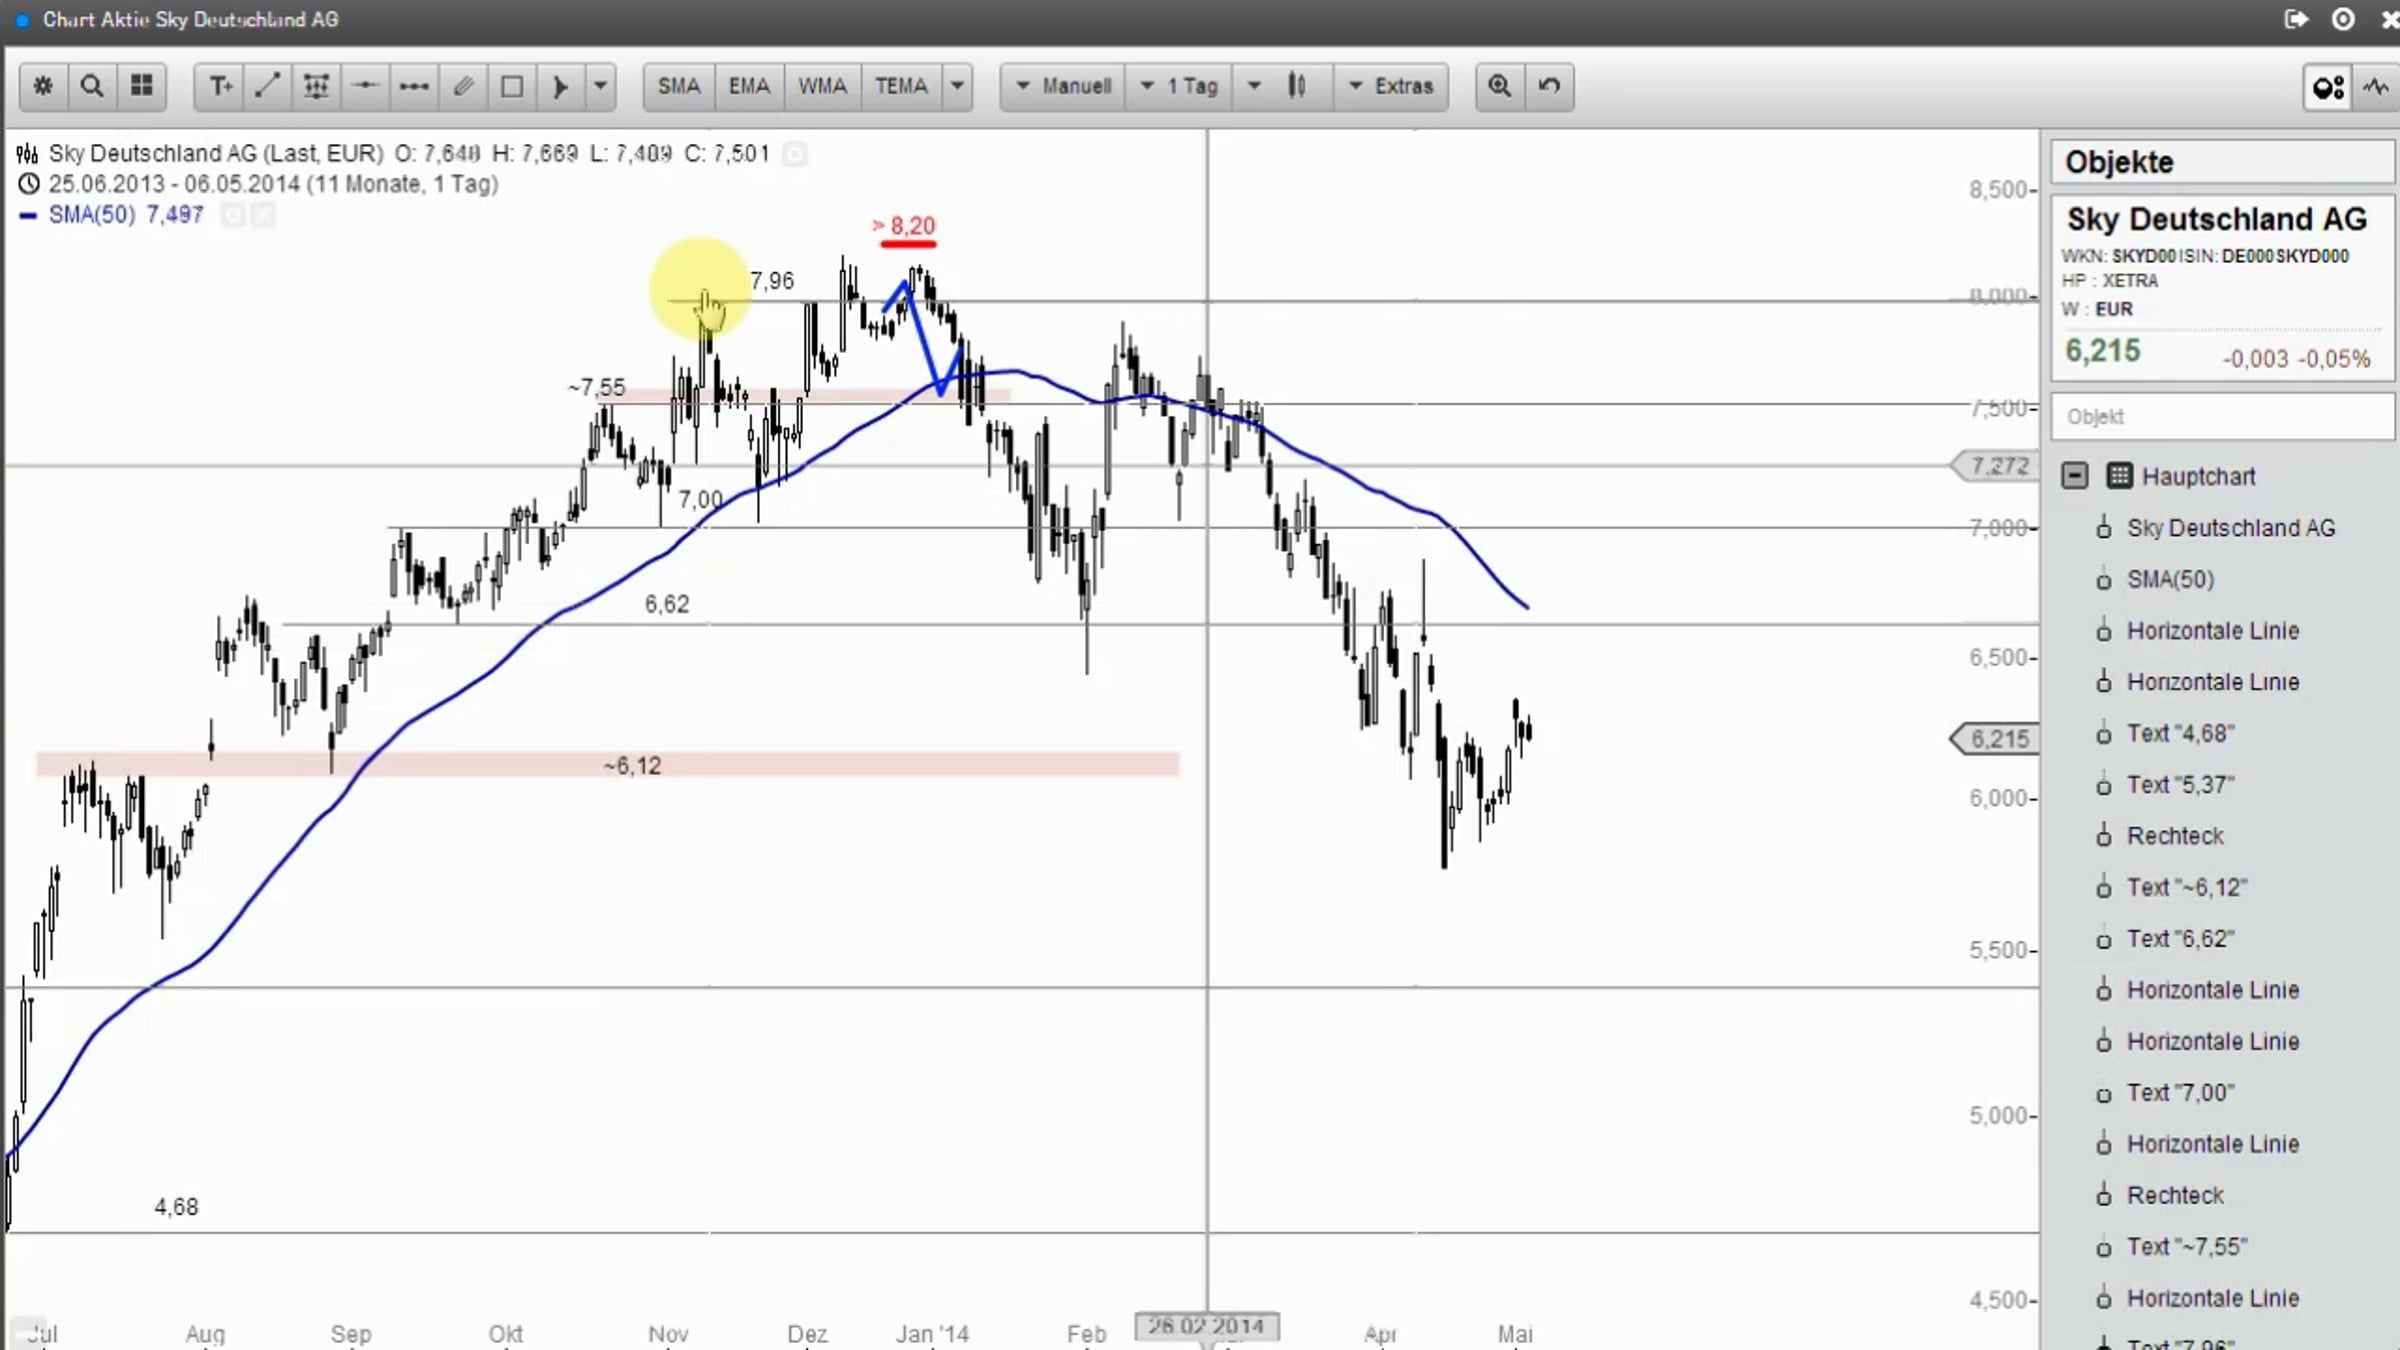Open the drawing tools dropdown arrow
The width and height of the screenshot is (2400, 1350).
600,86
